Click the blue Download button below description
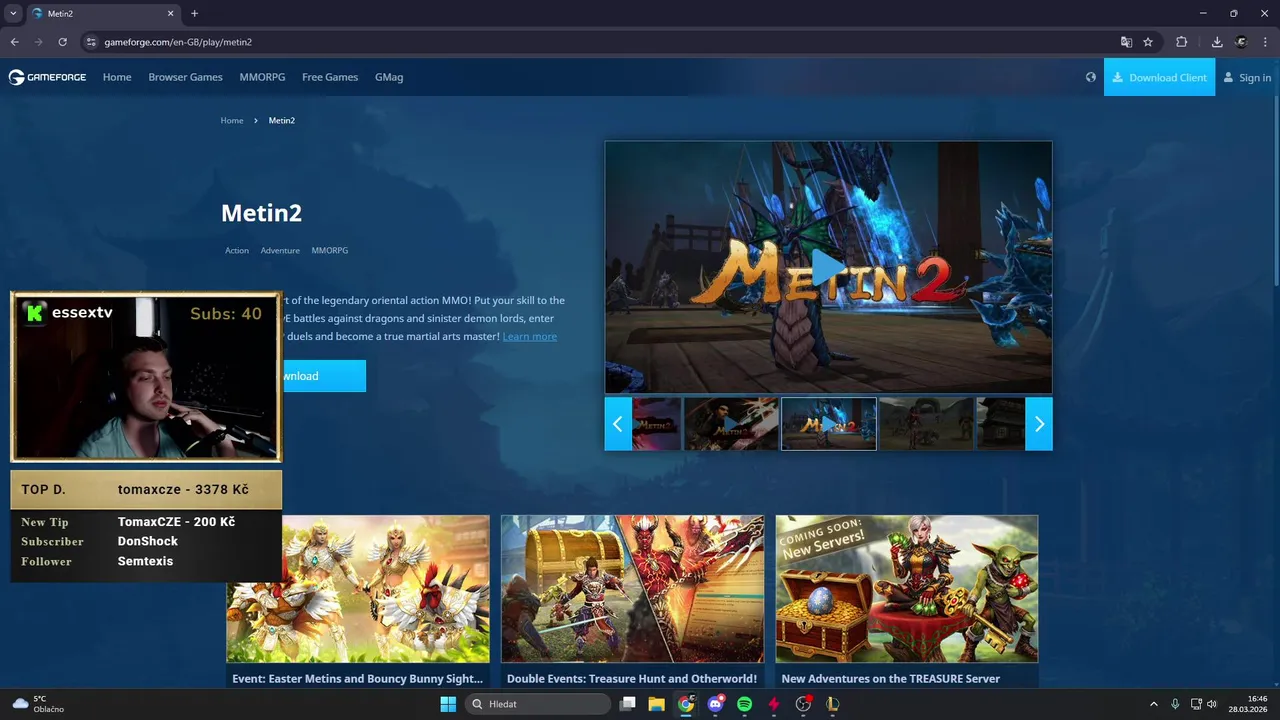 coord(323,376)
